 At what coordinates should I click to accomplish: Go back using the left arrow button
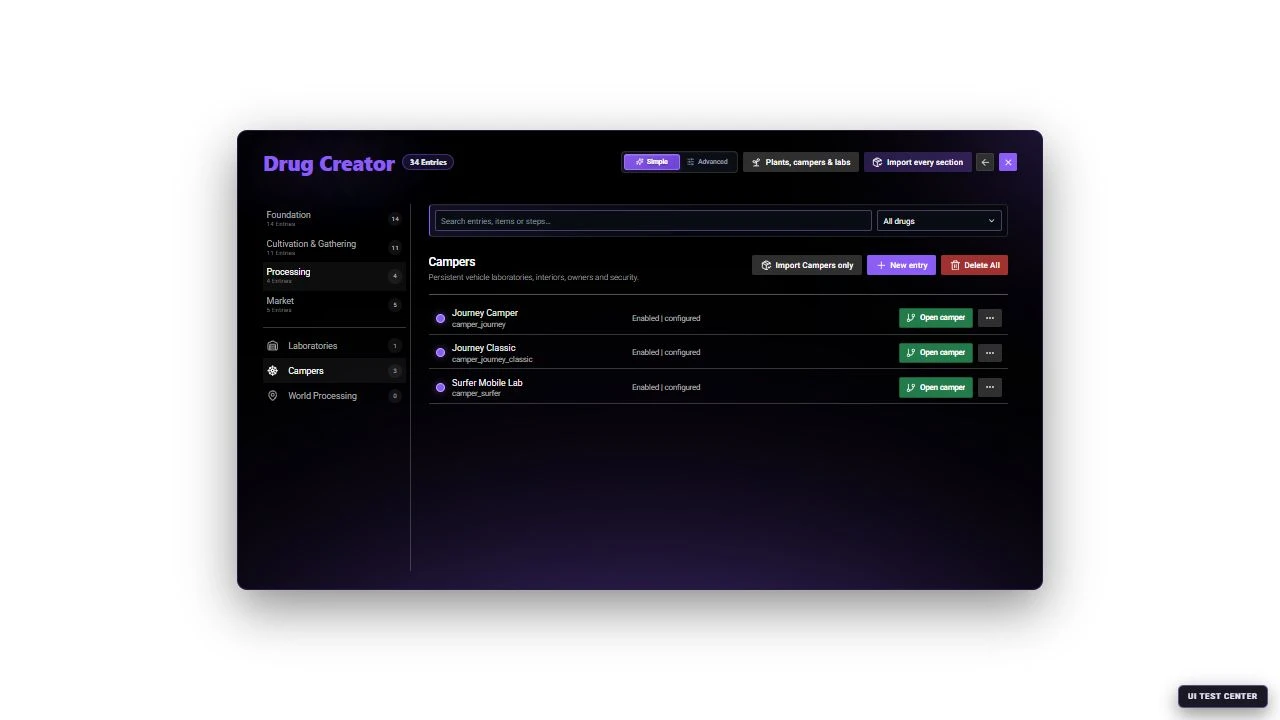[985, 162]
